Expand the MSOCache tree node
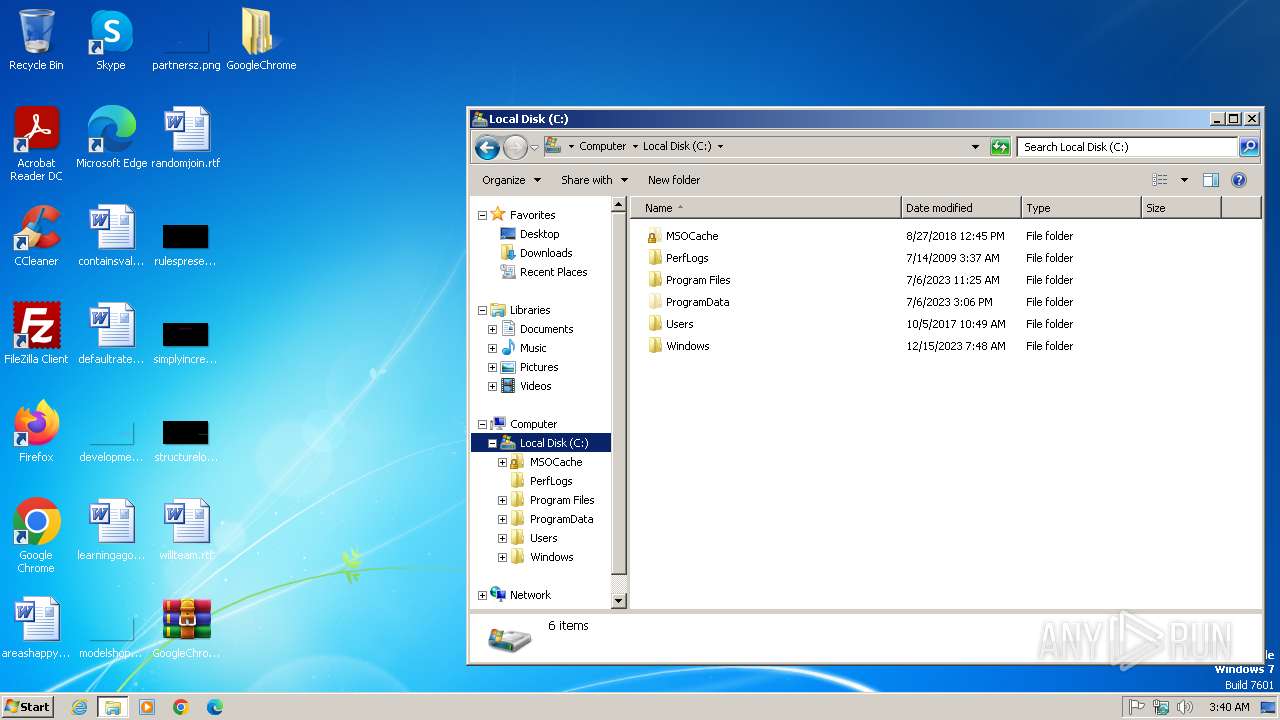This screenshot has height=720, width=1280. (x=502, y=462)
